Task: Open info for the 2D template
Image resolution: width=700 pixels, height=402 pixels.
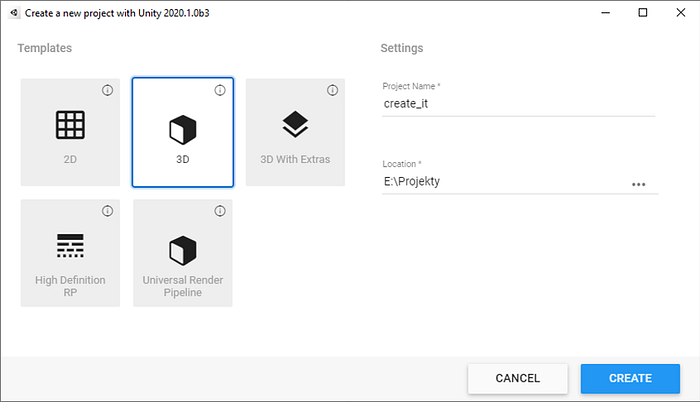Action: 107,90
